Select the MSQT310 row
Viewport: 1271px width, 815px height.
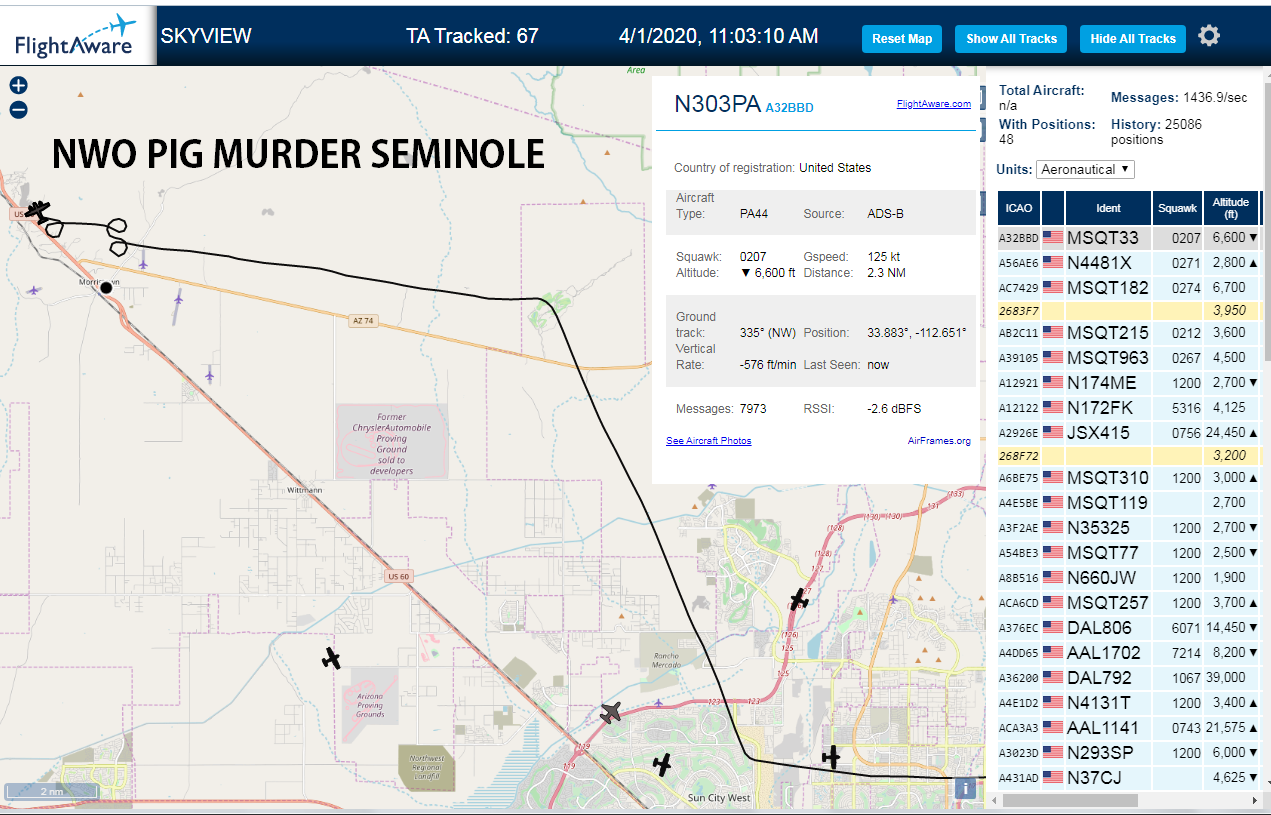point(1129,478)
